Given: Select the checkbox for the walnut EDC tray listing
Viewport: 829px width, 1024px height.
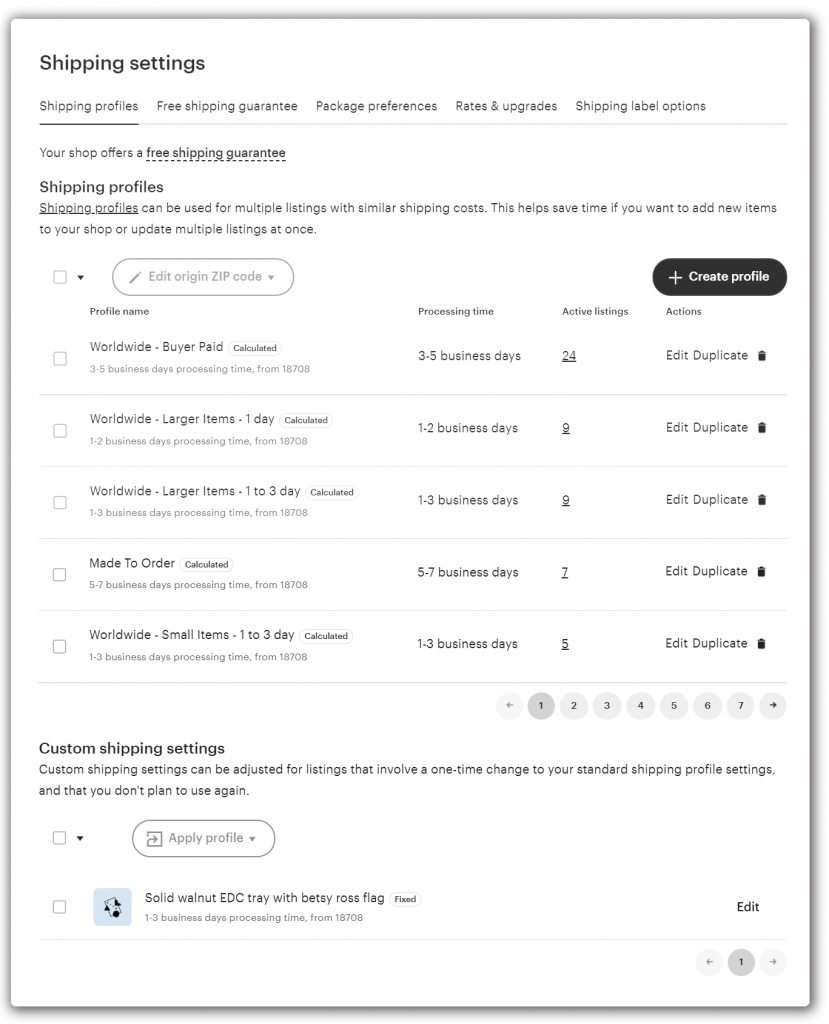Looking at the screenshot, I should coord(59,906).
